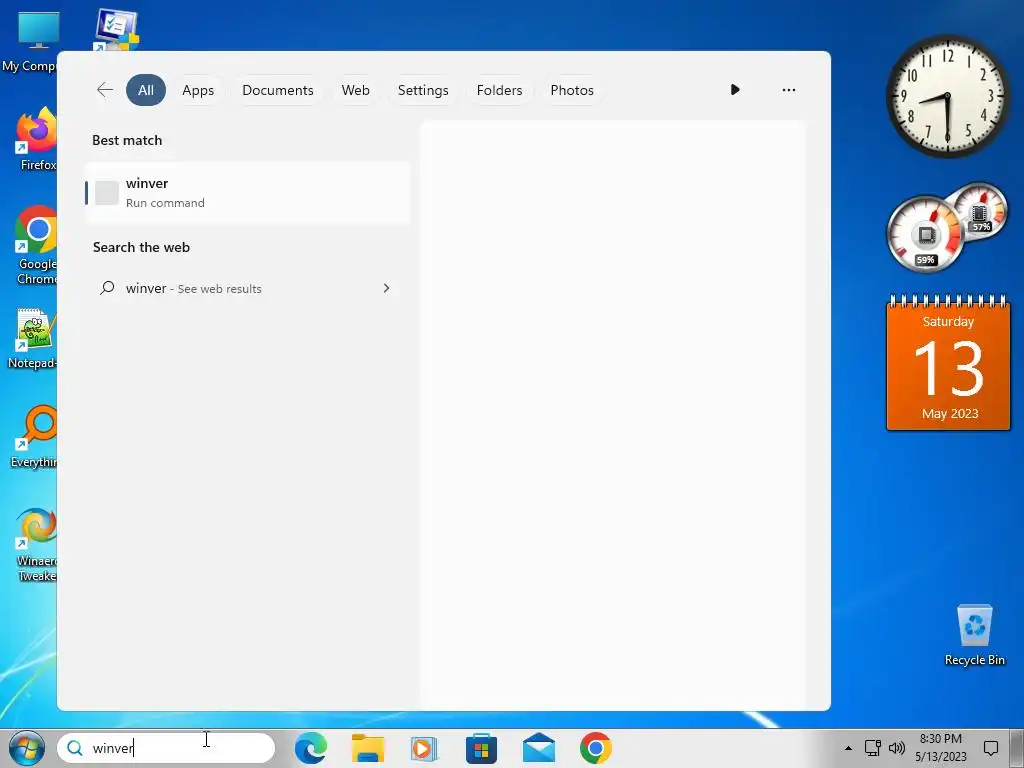The image size is (1024, 768).
Task: Open the notification center icon
Action: (991, 748)
